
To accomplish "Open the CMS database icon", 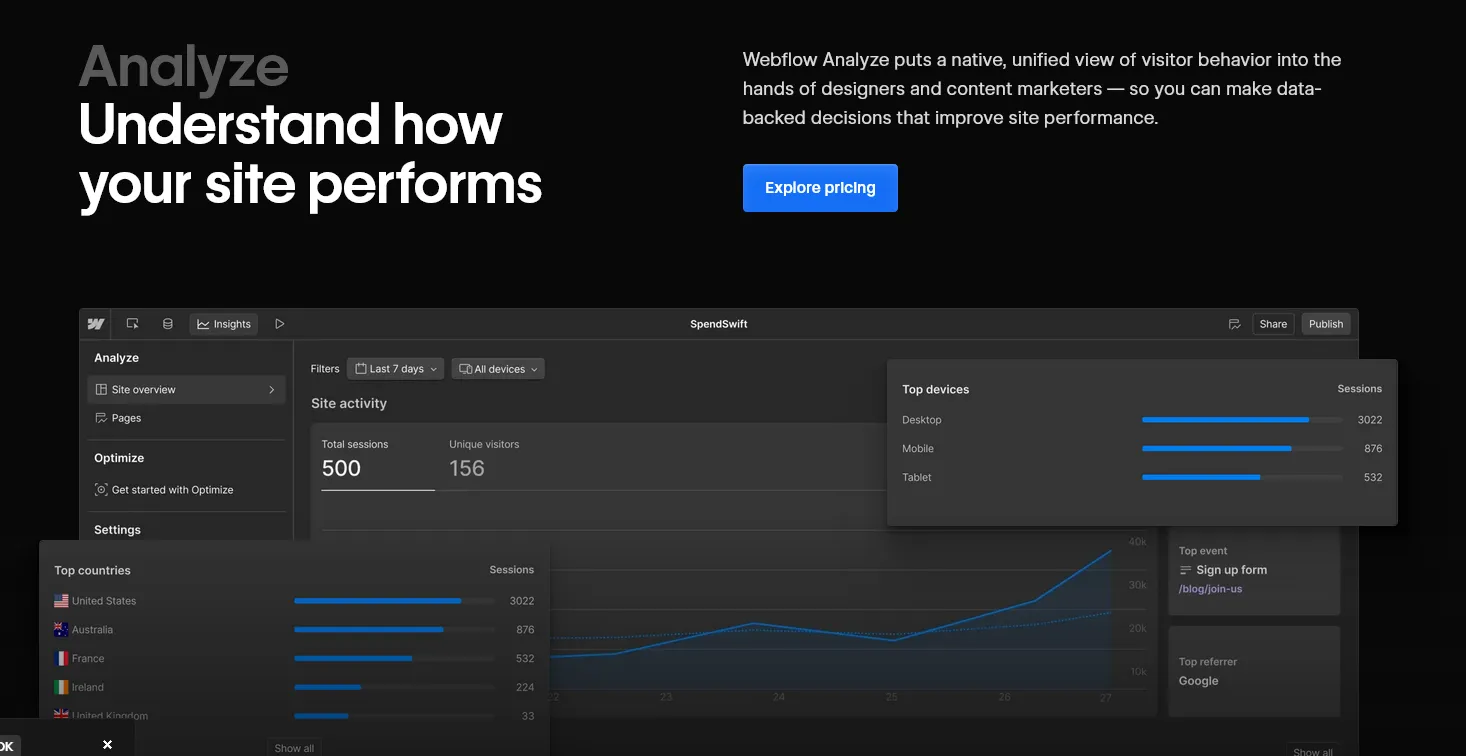I will [x=168, y=324].
